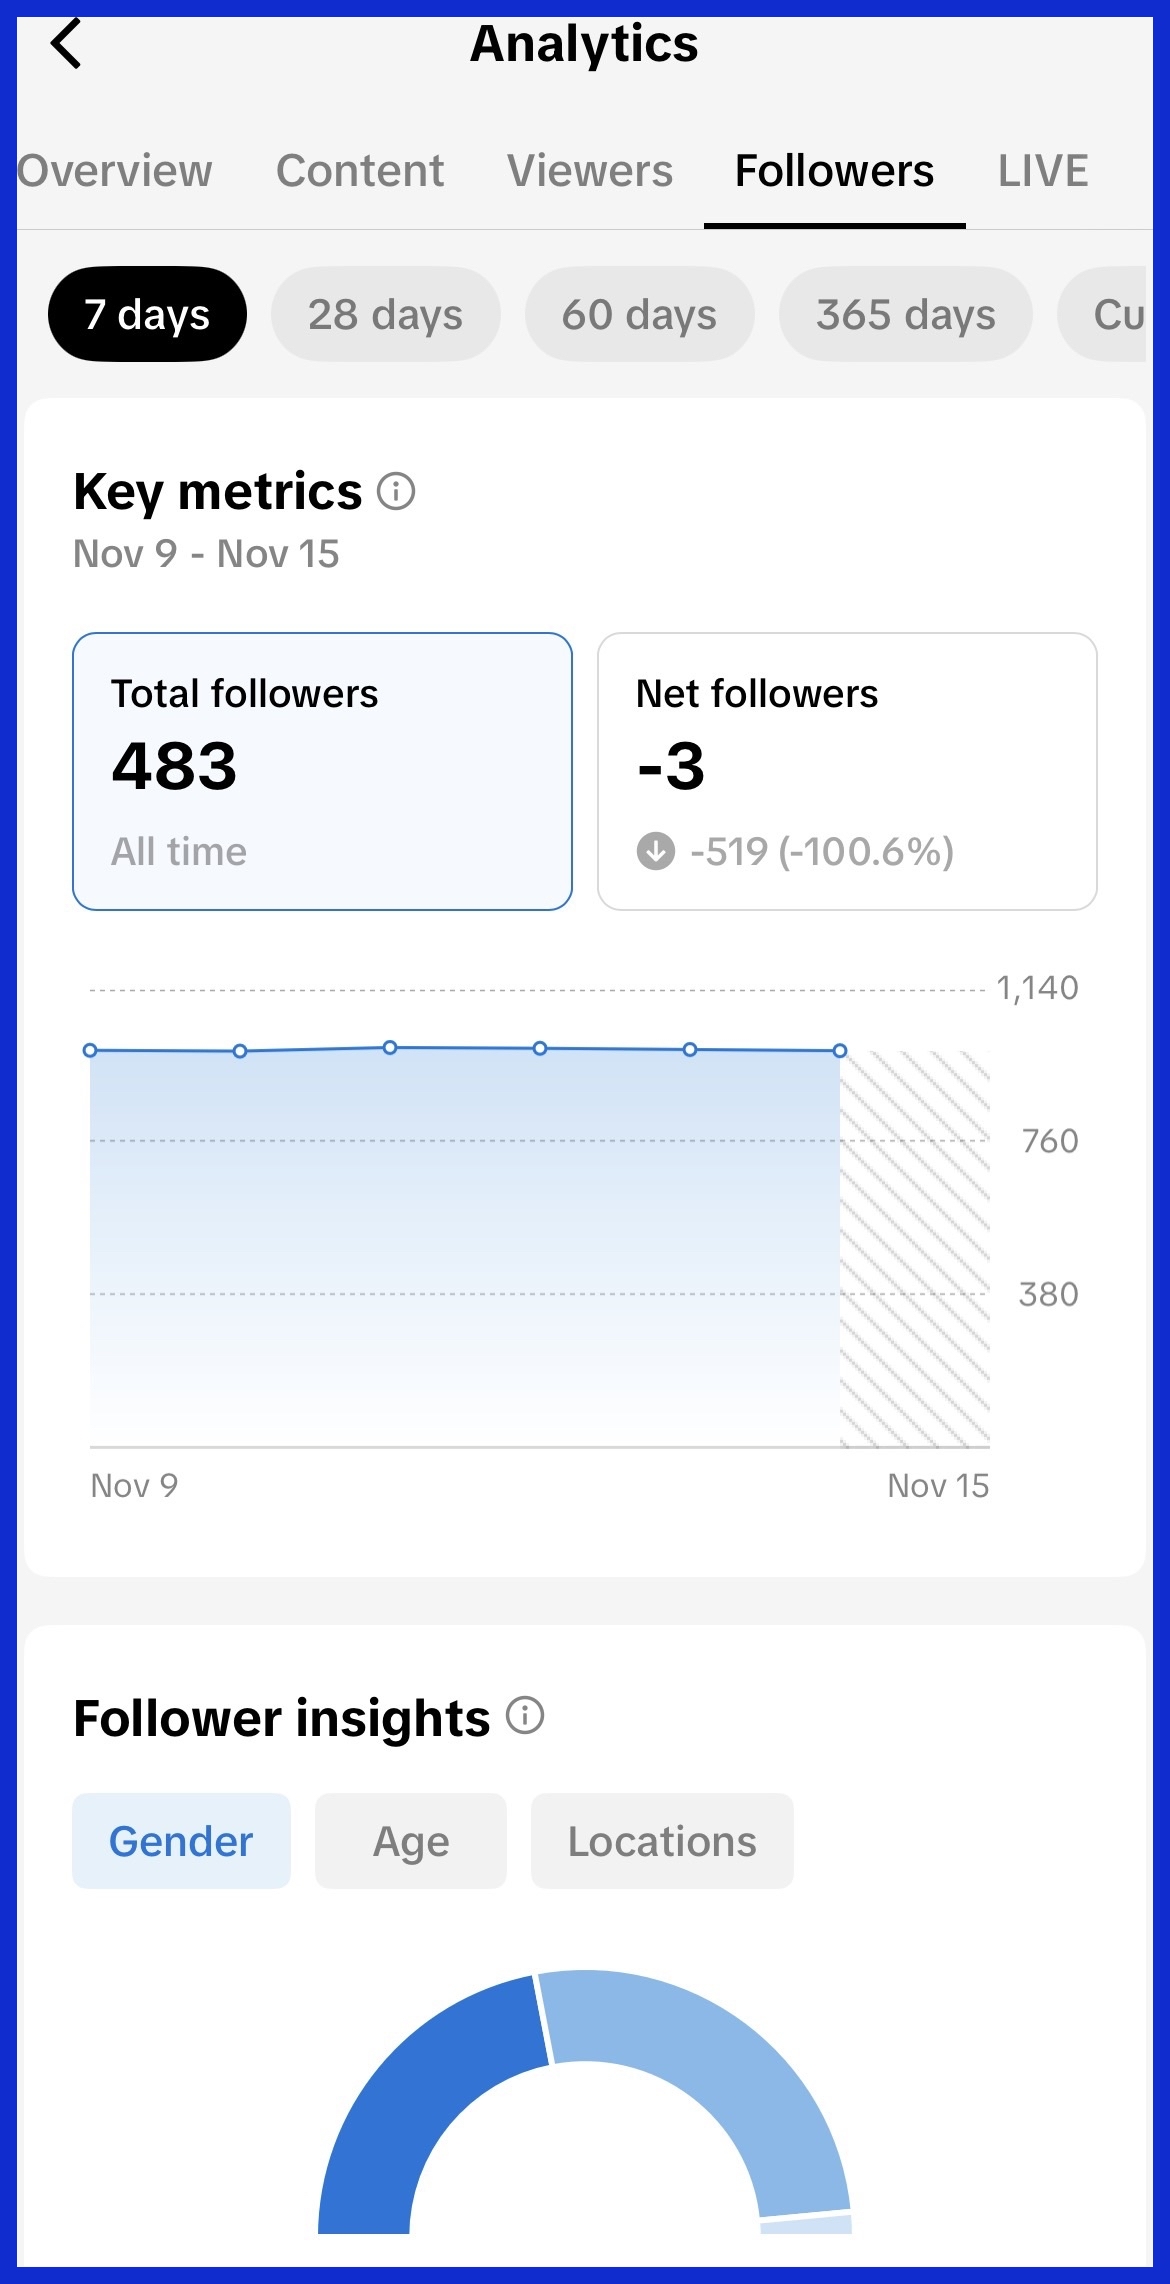Choose the 60 days time range
The width and height of the screenshot is (1170, 2284).
click(638, 314)
